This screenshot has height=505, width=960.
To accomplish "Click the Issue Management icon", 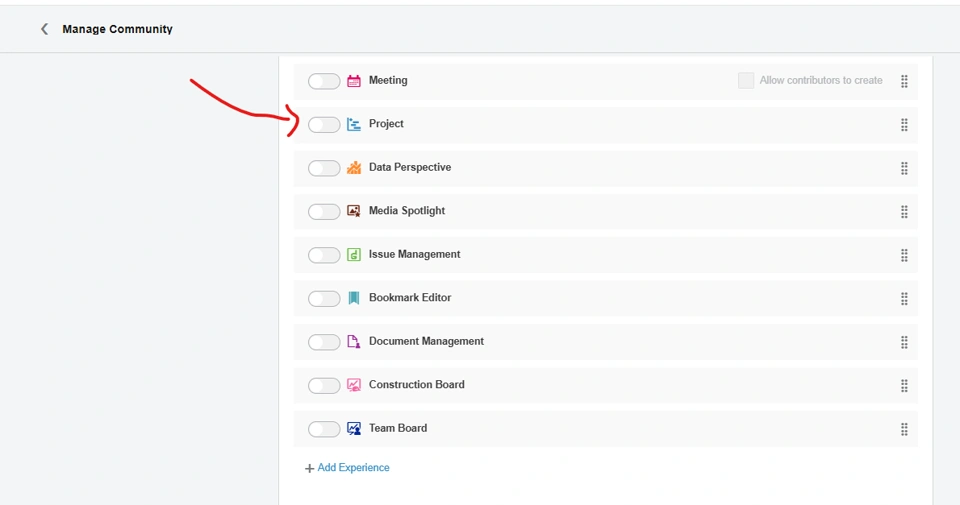I will [354, 255].
